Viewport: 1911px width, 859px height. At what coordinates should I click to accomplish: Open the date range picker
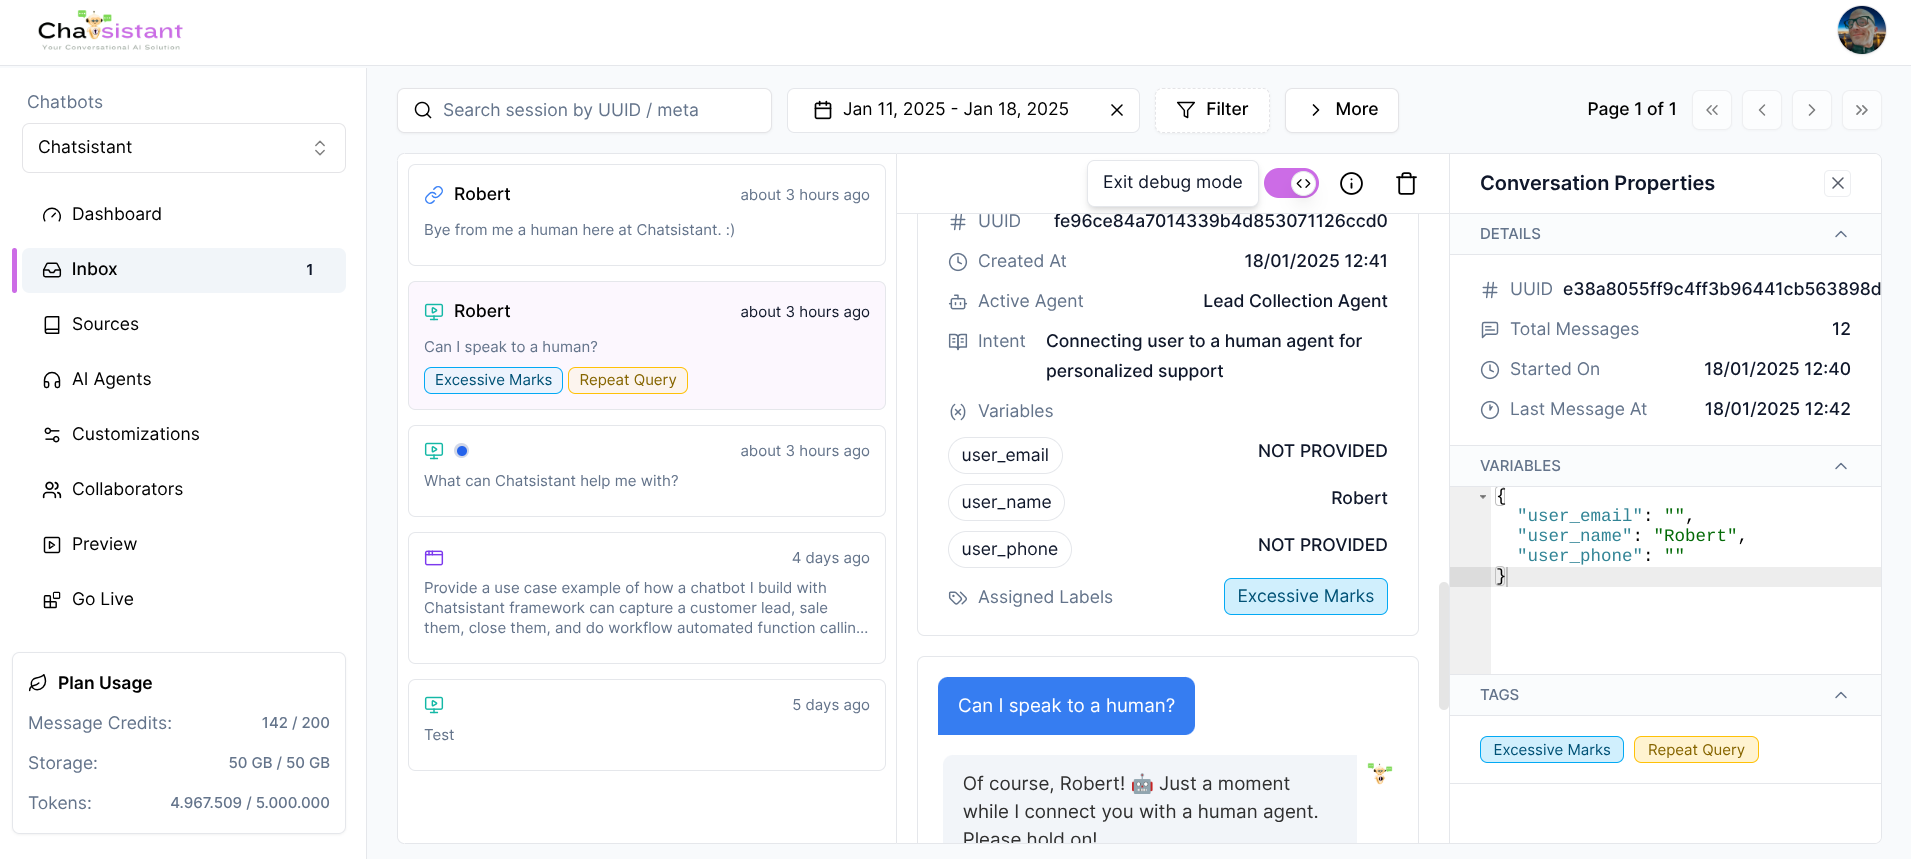954,110
